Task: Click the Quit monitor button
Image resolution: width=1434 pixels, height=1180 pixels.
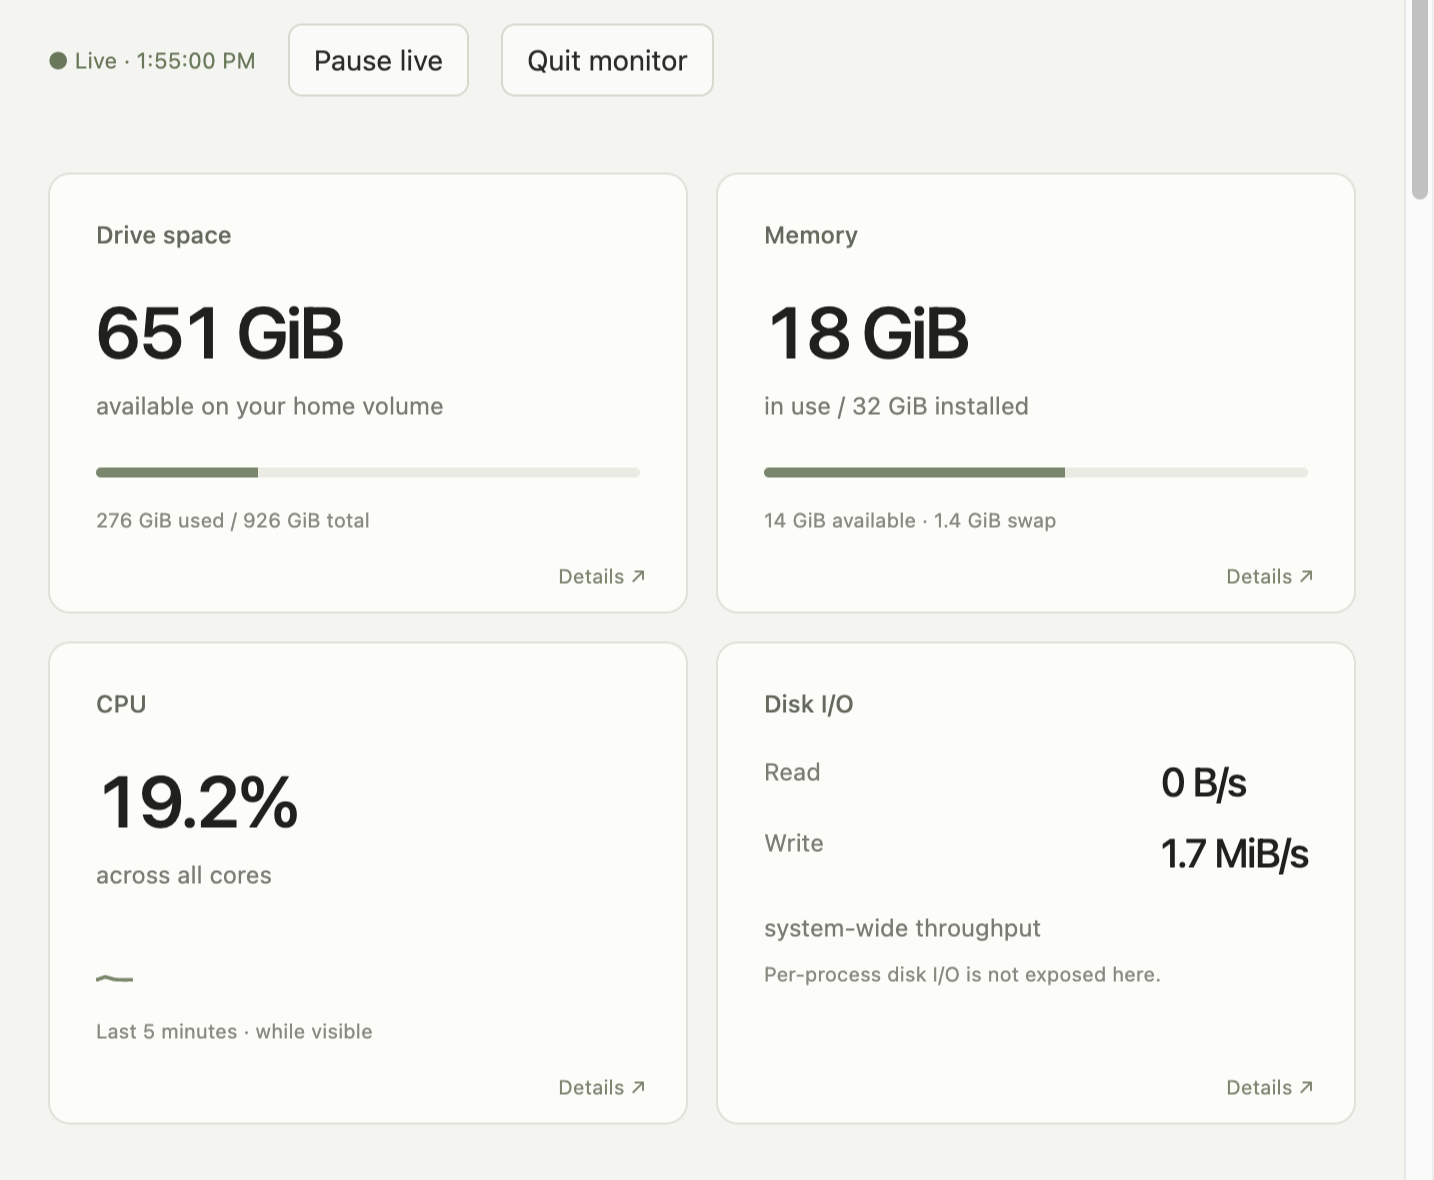Action: (x=607, y=60)
